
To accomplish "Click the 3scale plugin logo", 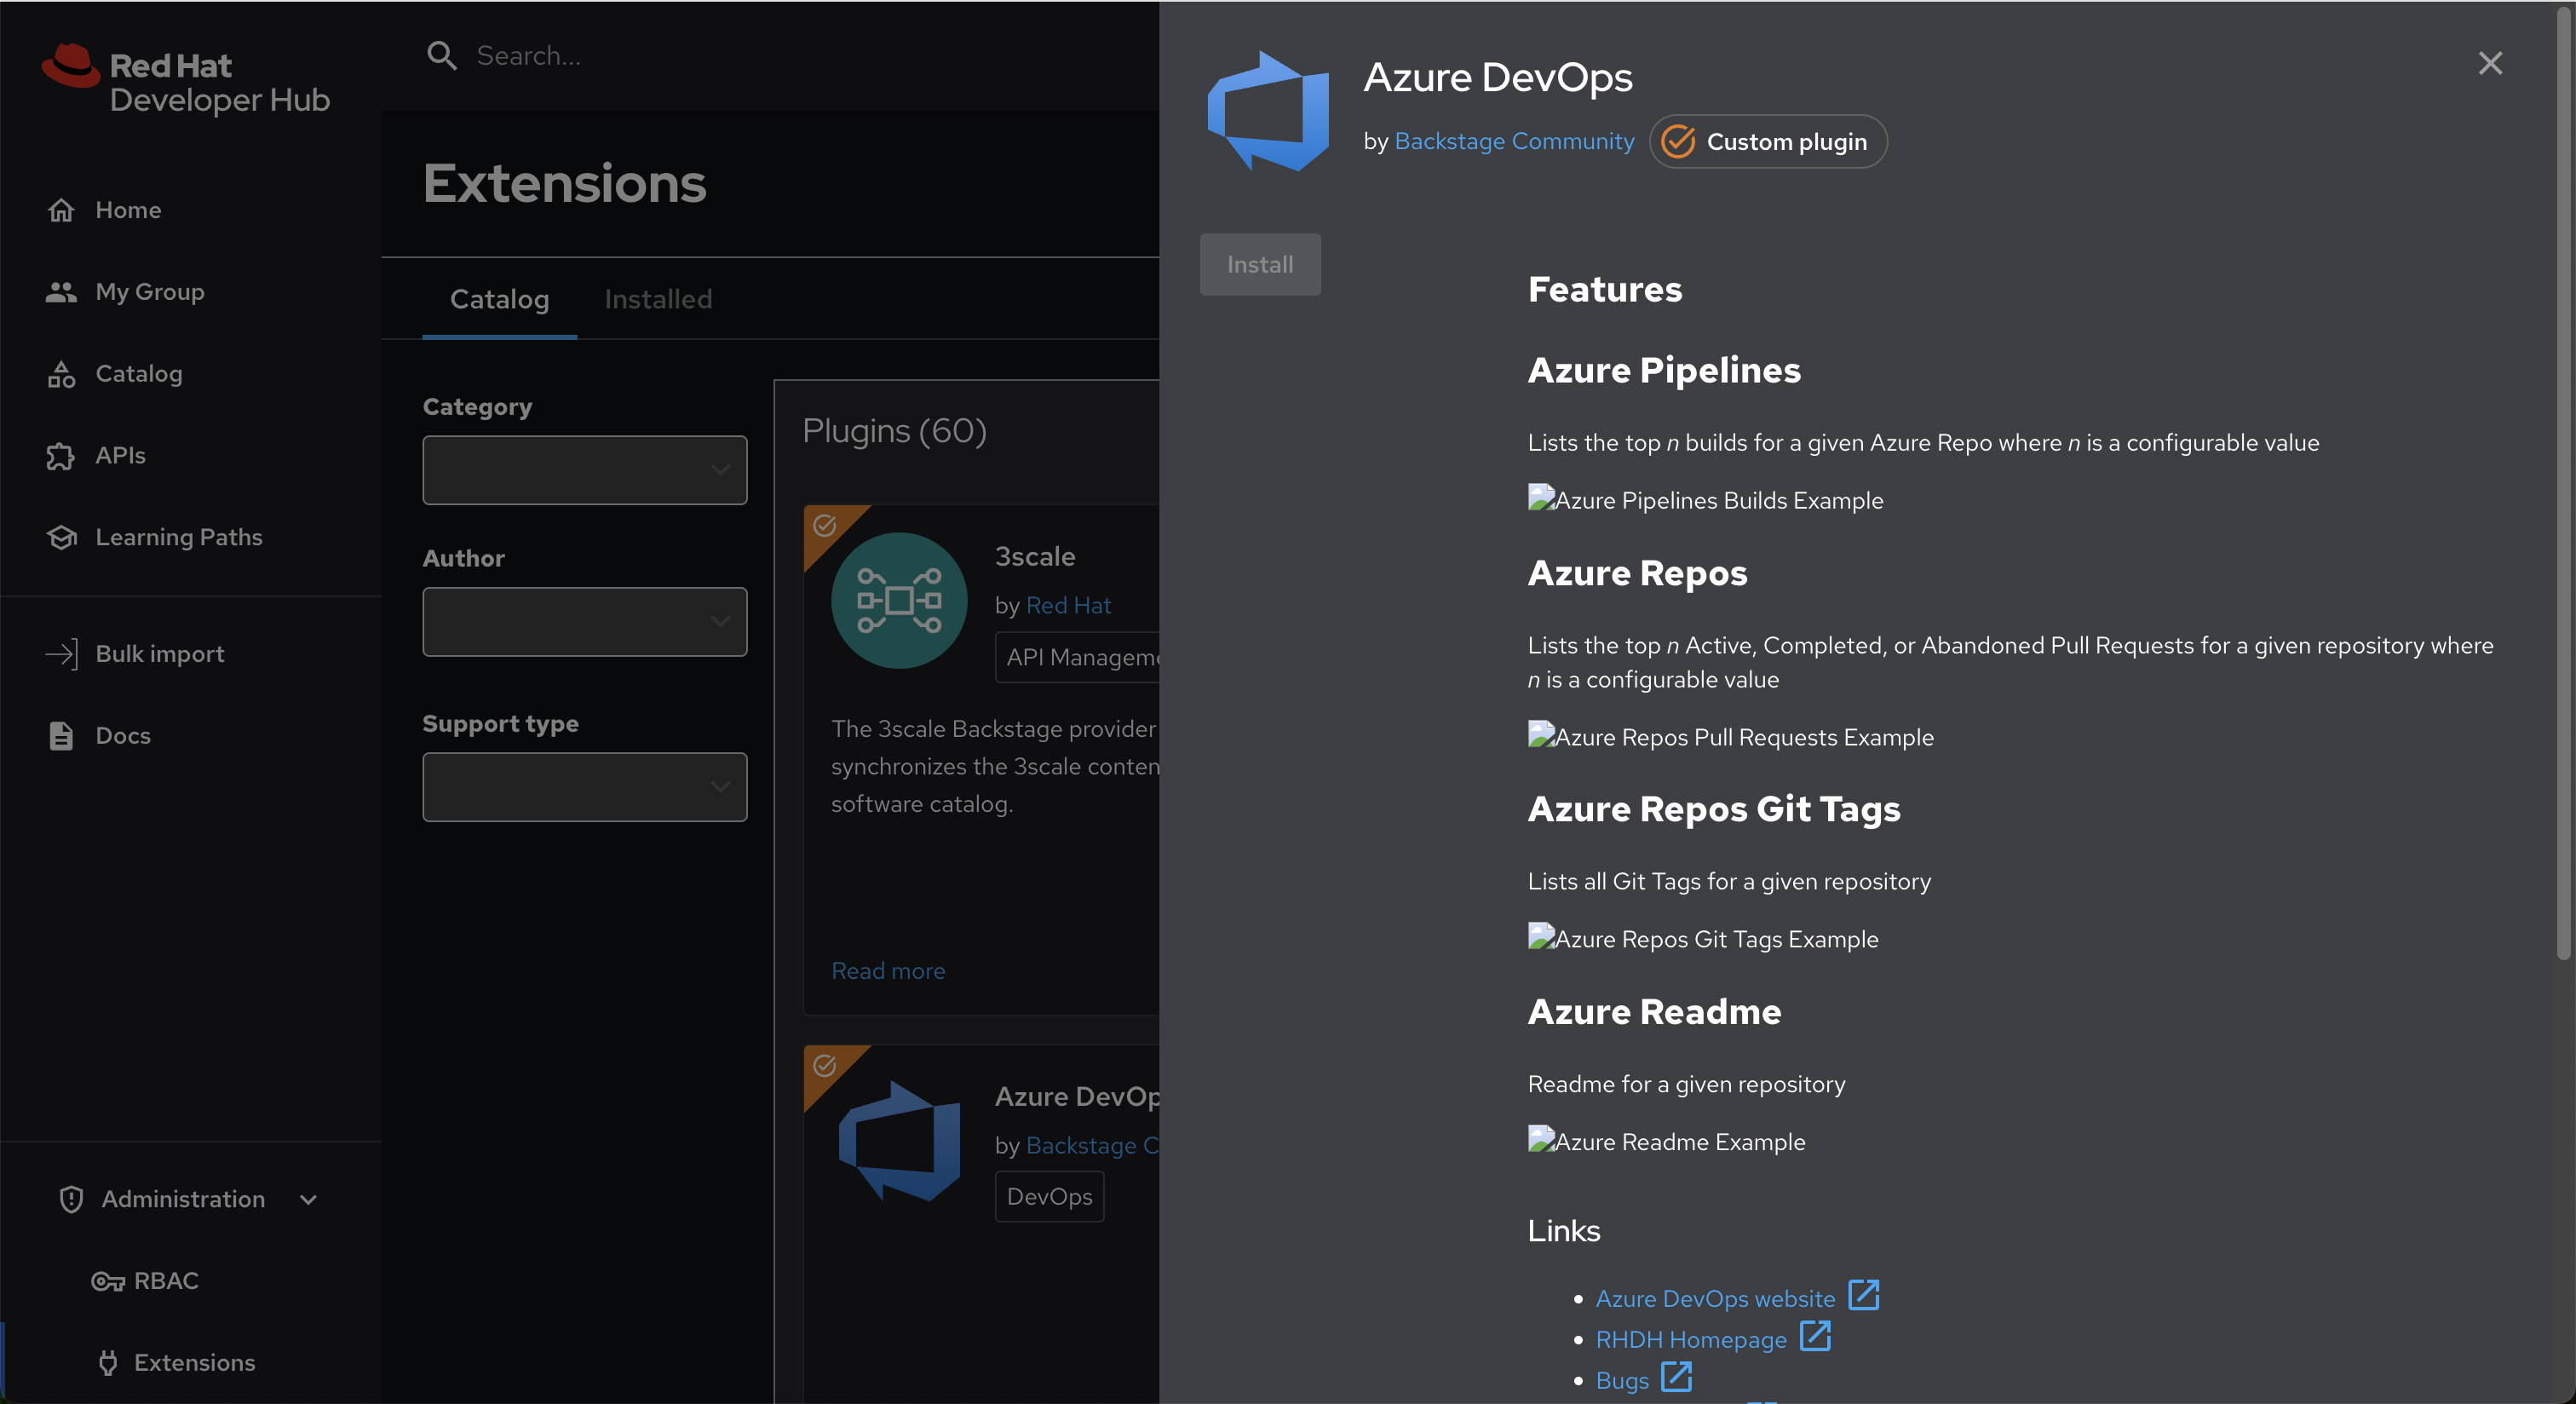I will click(x=899, y=600).
